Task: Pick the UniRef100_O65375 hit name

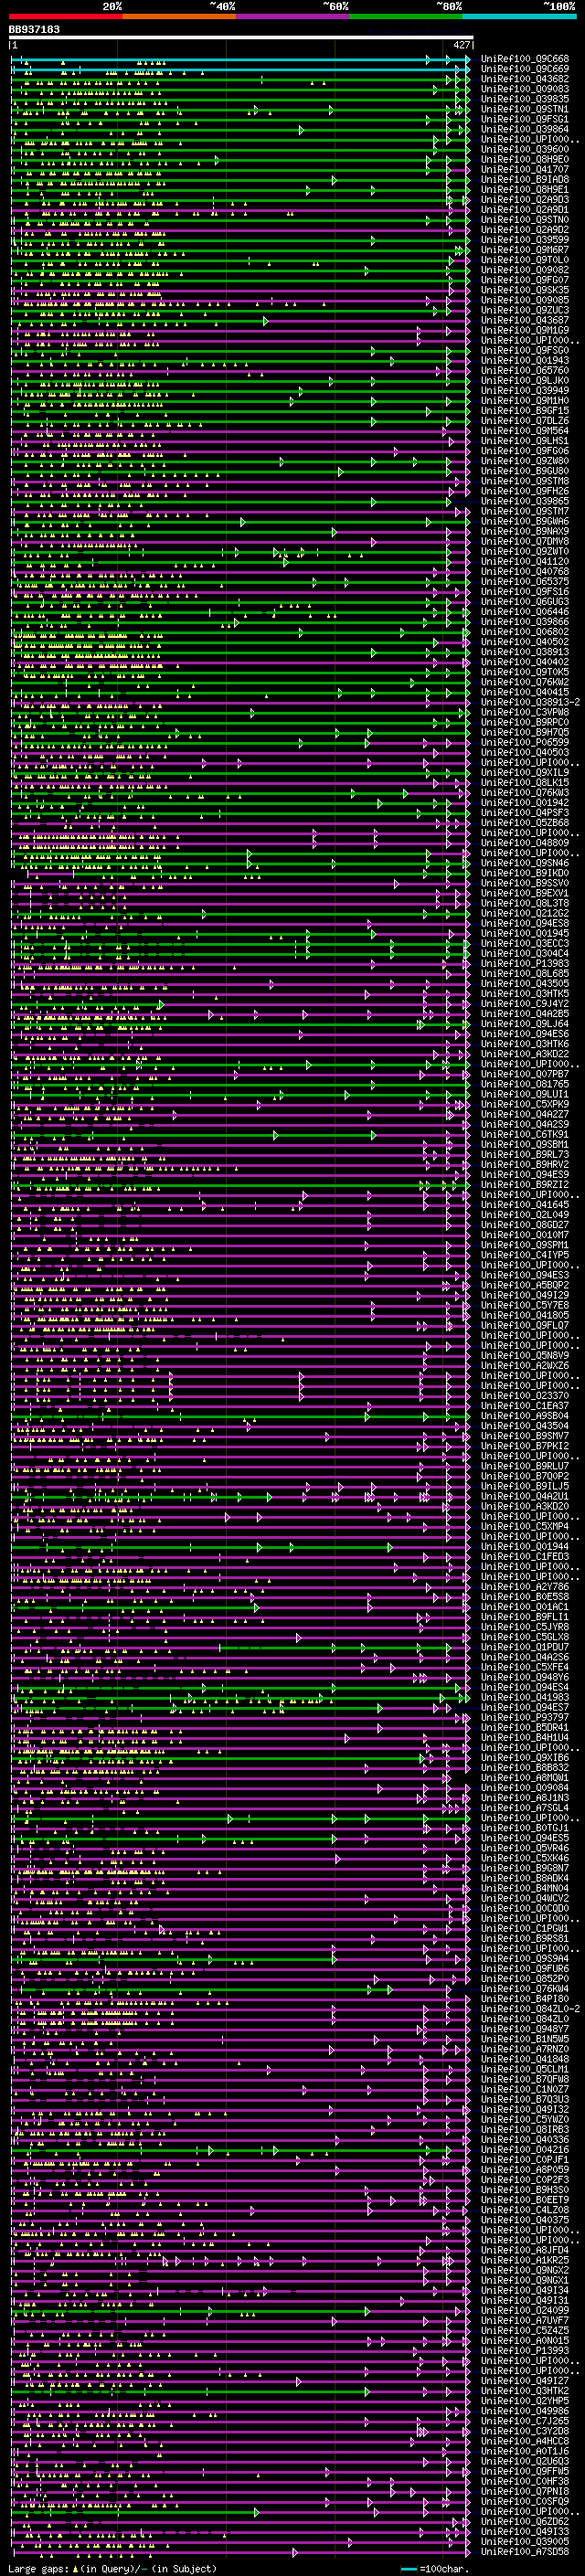Action: coord(525,582)
